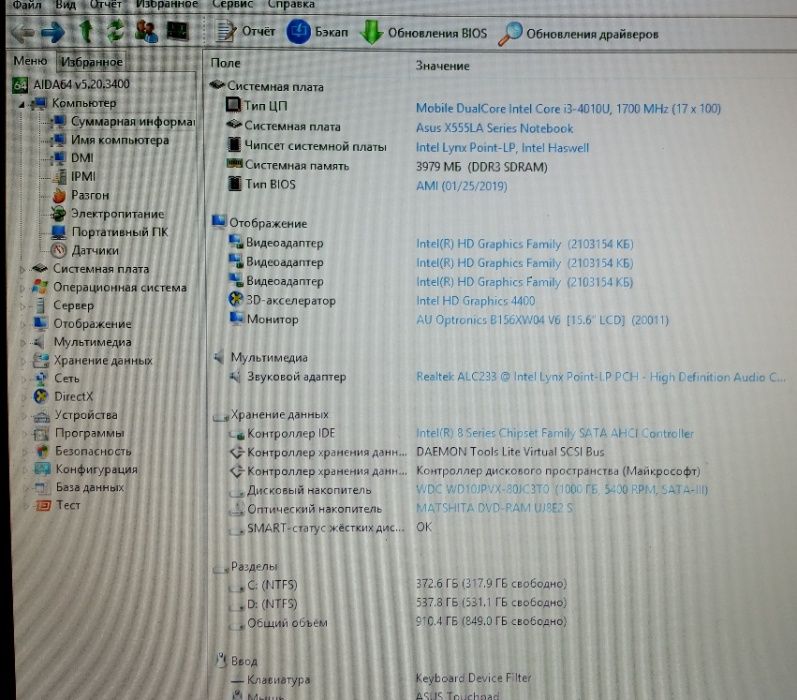This screenshot has height=700, width=797.
Task: Open the Realtek ALC233 audio link
Action: point(600,377)
